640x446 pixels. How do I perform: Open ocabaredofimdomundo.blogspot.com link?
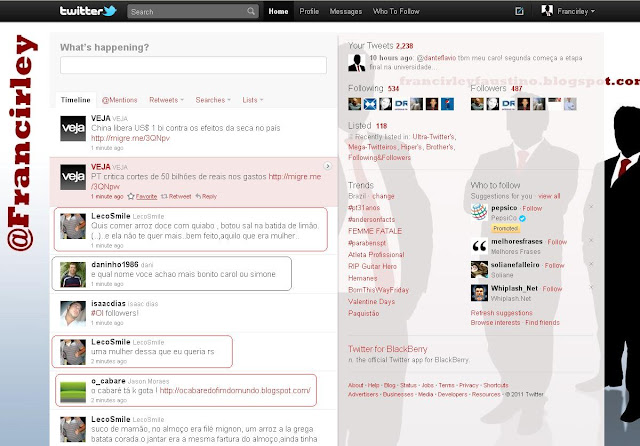[x=235, y=391]
